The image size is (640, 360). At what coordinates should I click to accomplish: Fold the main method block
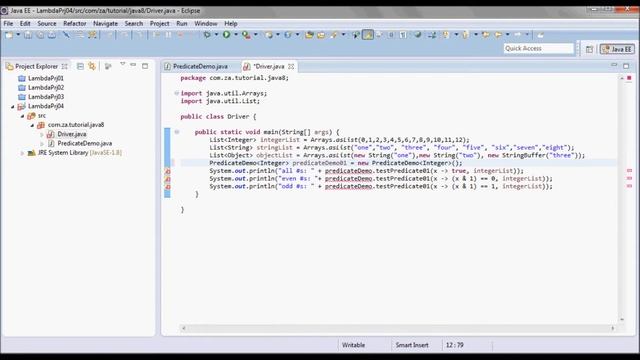(x=176, y=132)
